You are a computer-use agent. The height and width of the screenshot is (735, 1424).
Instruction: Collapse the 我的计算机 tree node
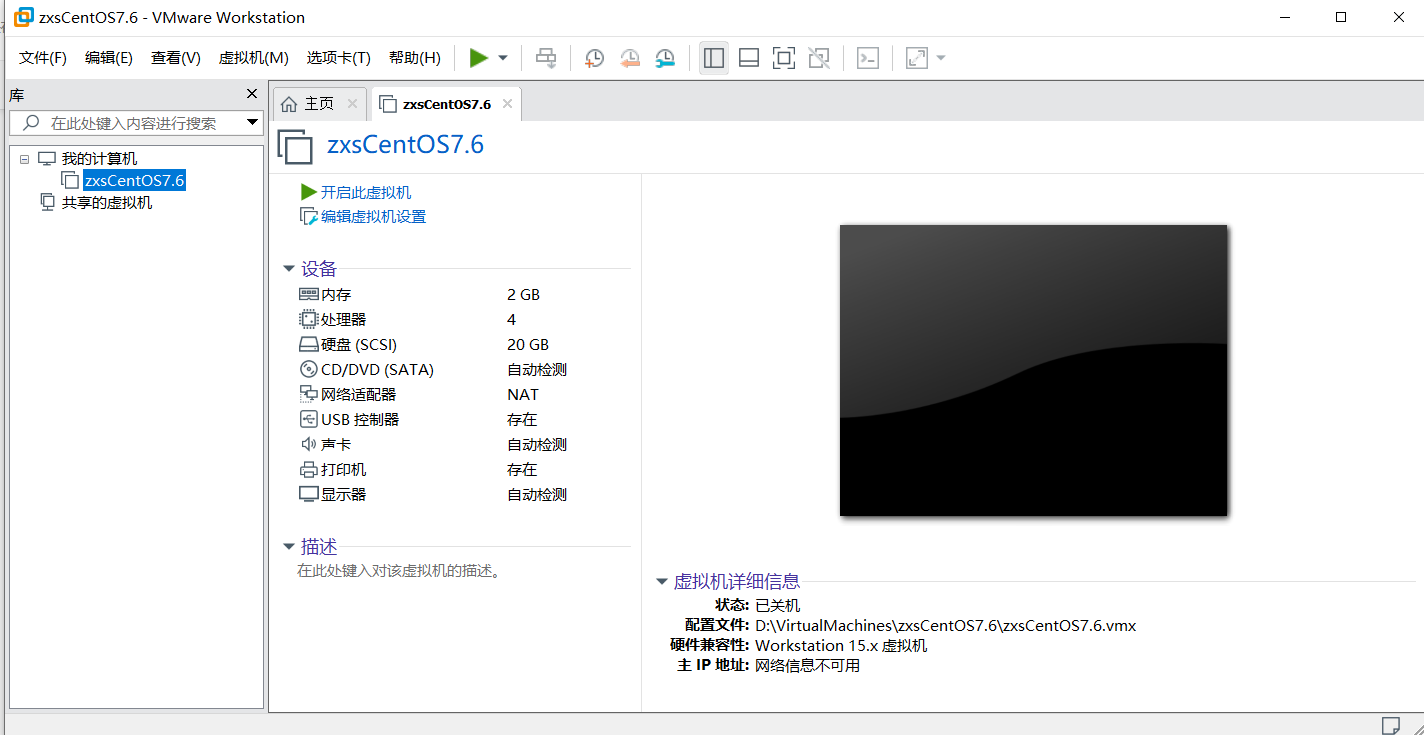[25, 159]
